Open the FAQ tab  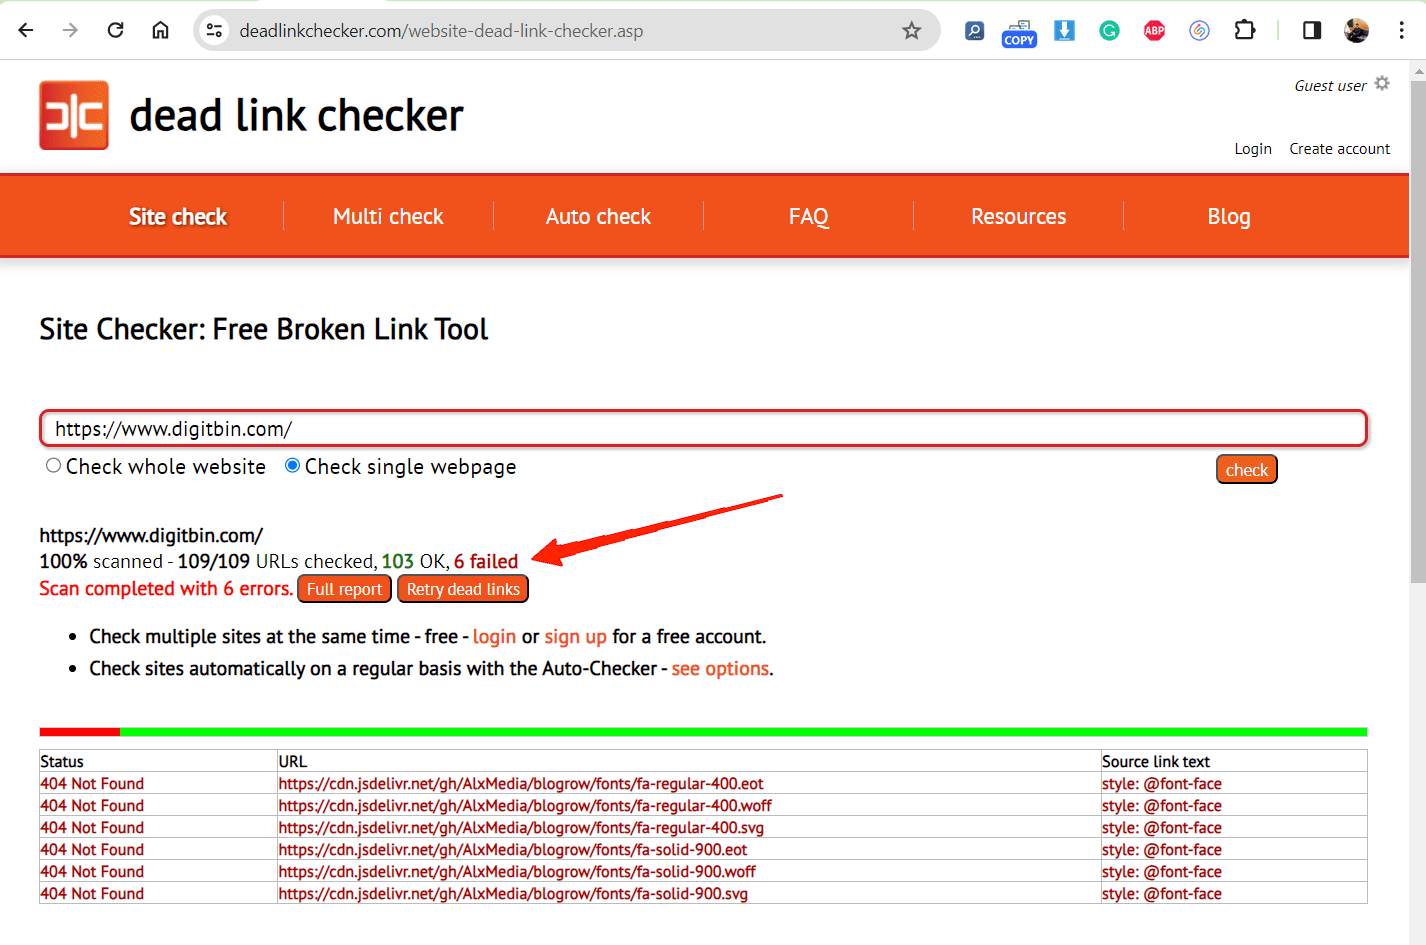pyautogui.click(x=808, y=216)
